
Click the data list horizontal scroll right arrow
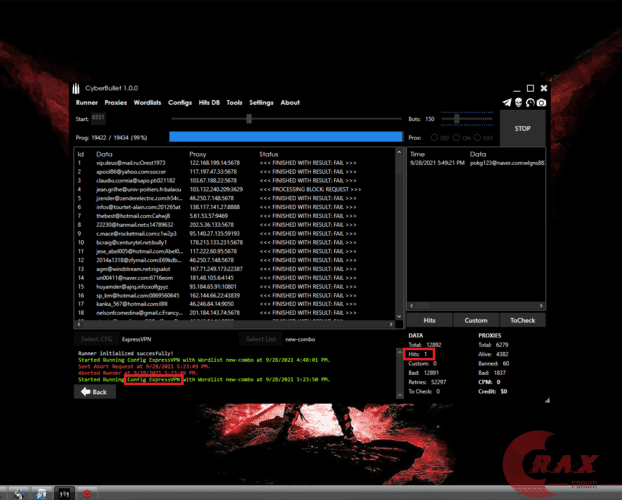pyautogui.click(x=391, y=325)
